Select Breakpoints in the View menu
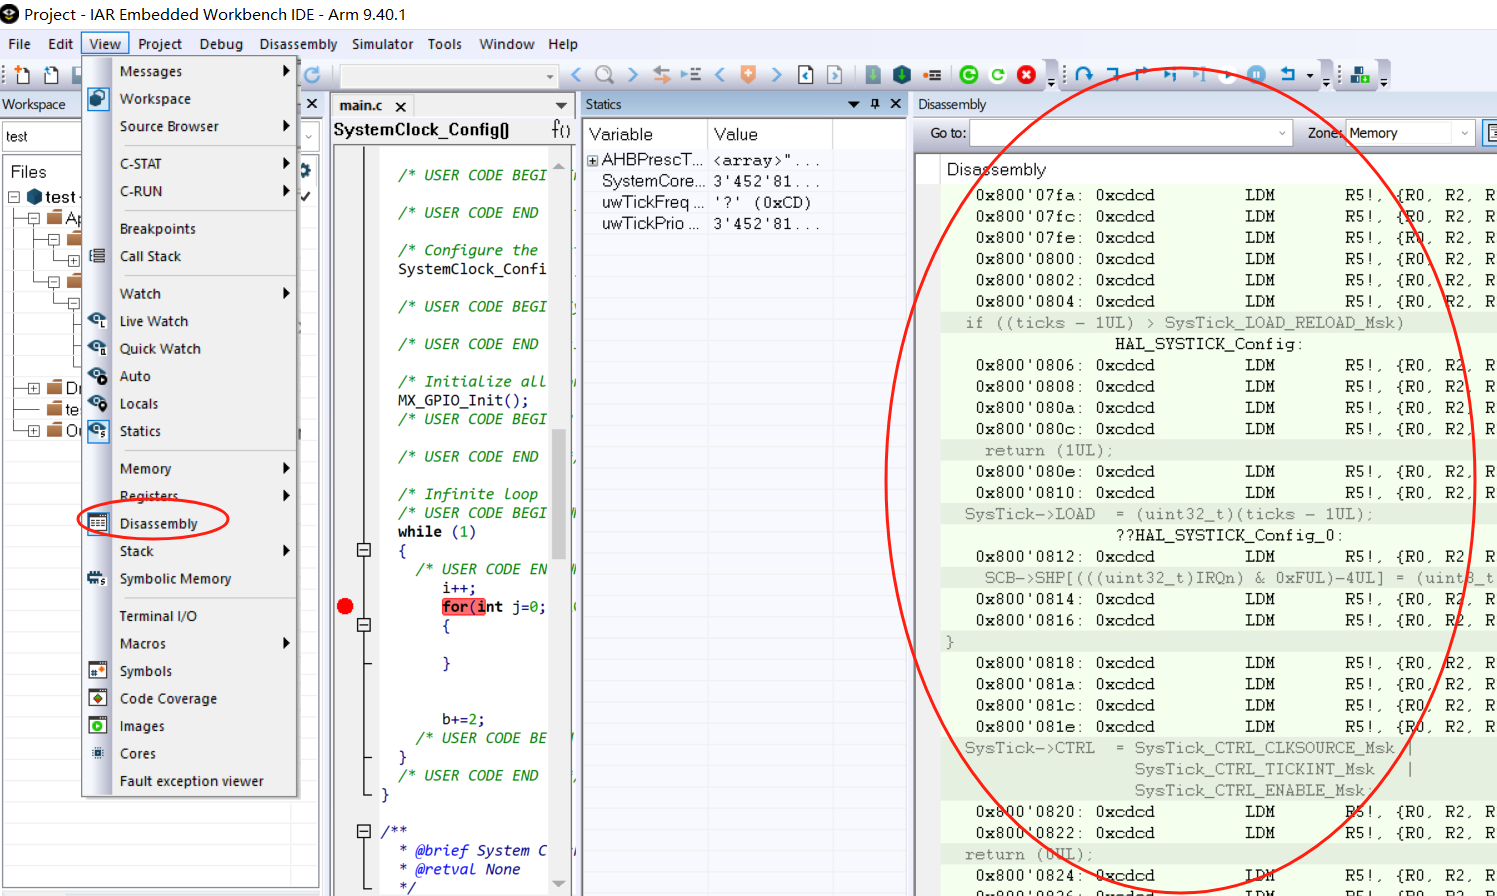Screen dimensions: 1497x896 point(158,229)
